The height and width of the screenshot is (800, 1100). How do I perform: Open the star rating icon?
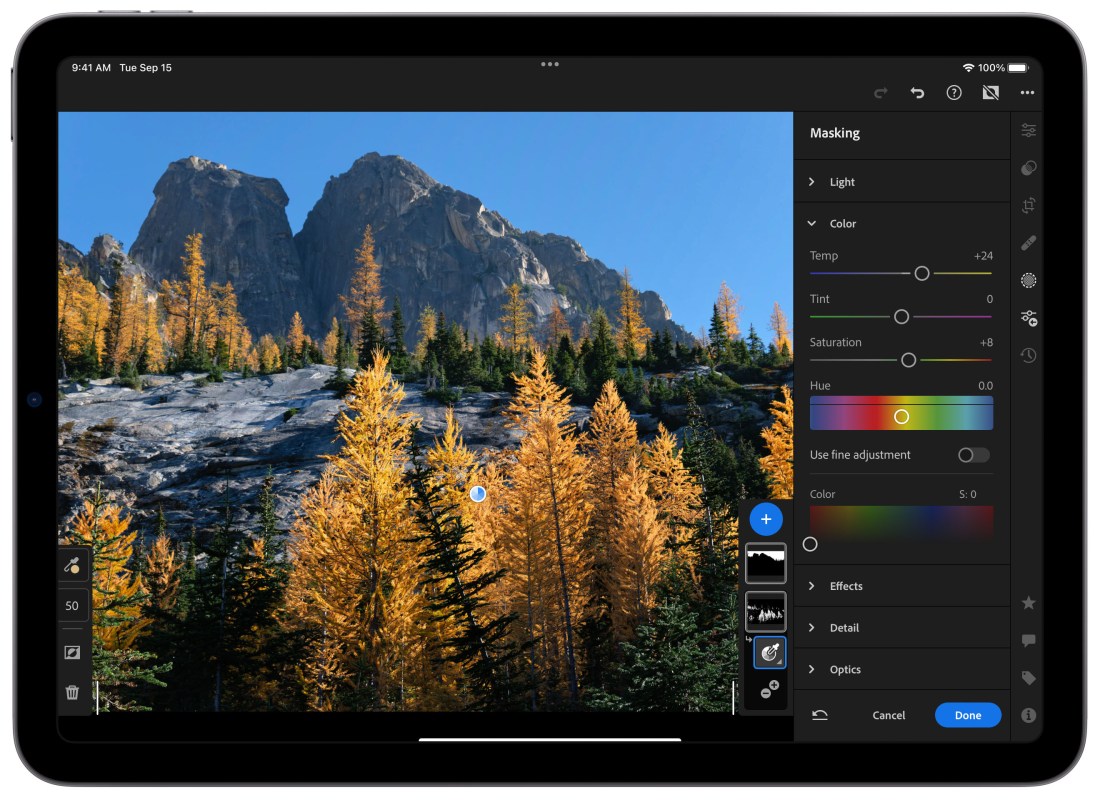(x=1028, y=603)
